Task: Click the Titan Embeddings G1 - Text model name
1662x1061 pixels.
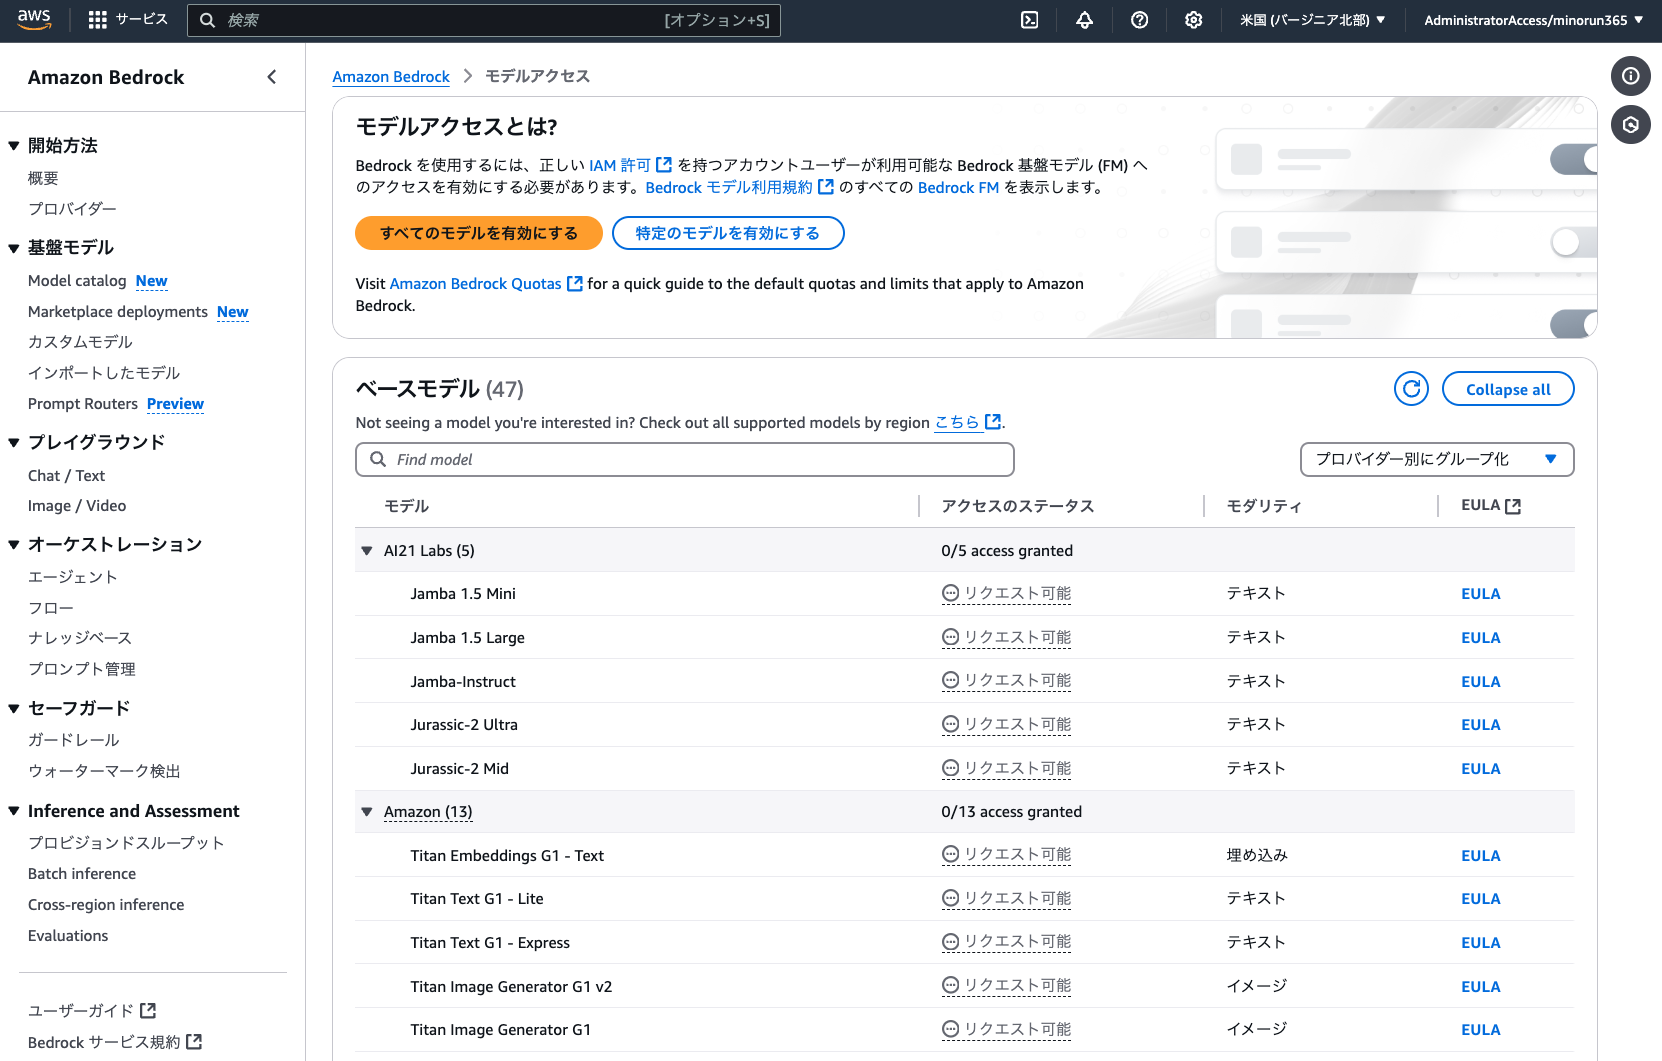Action: [507, 856]
